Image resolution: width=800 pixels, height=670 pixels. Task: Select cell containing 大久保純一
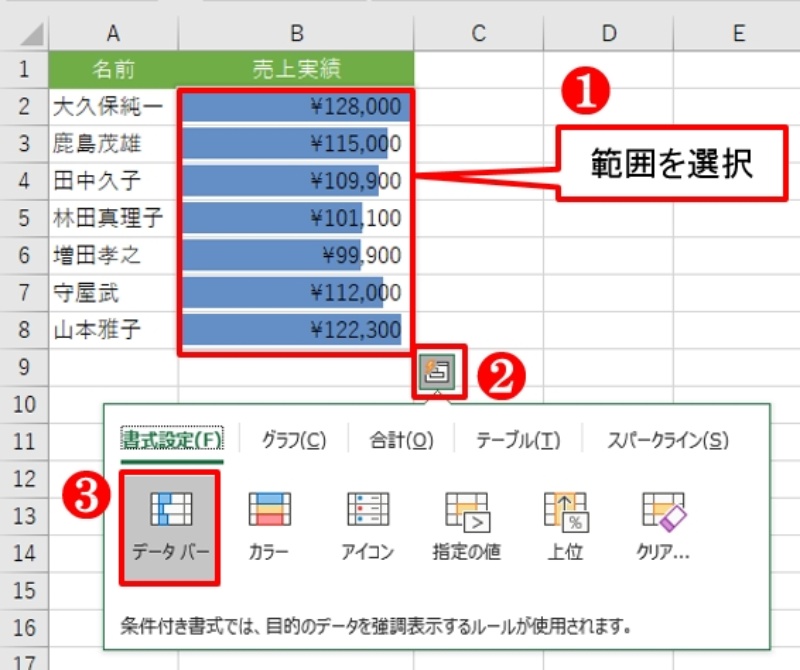113,107
